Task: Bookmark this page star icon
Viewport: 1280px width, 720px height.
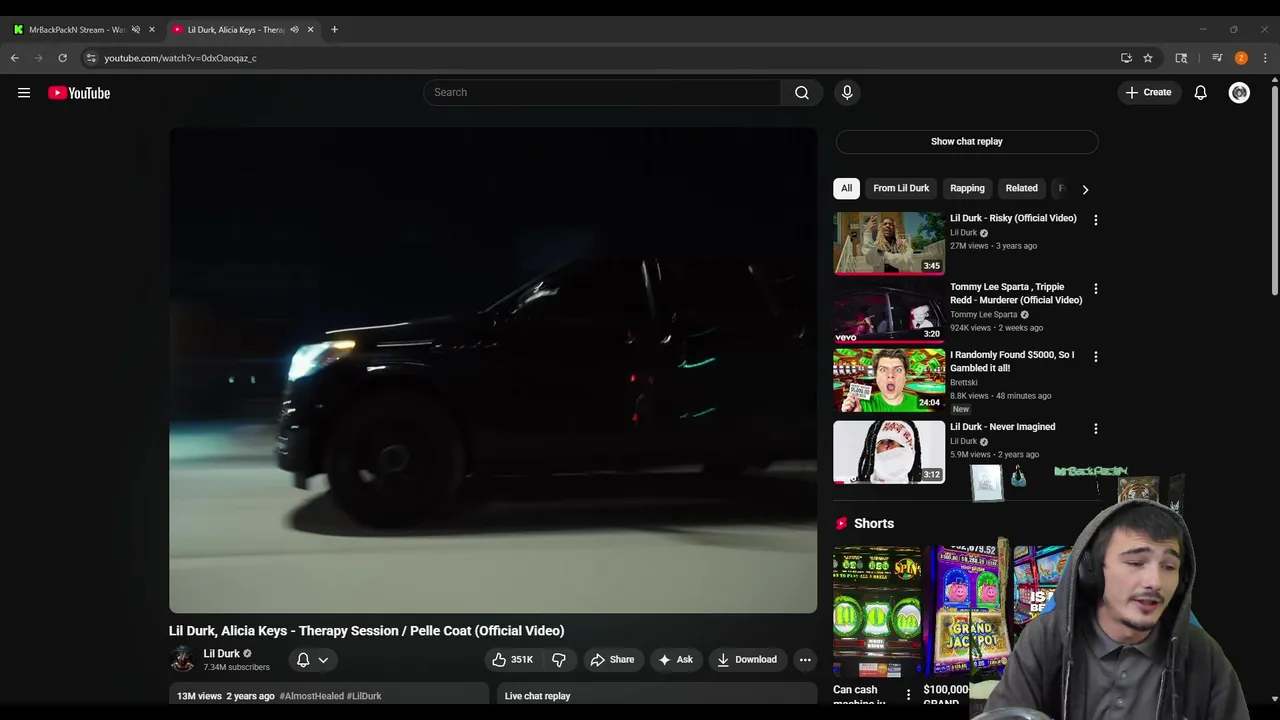Action: [x=1148, y=58]
